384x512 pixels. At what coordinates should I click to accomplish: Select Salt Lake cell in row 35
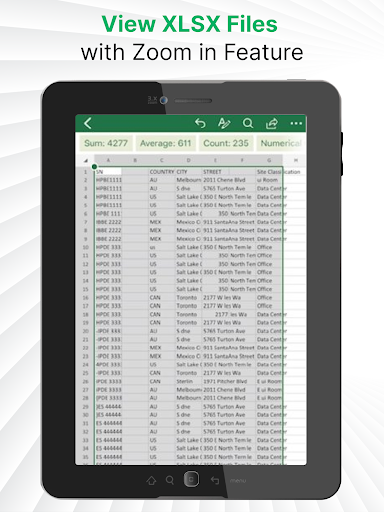(x=189, y=457)
